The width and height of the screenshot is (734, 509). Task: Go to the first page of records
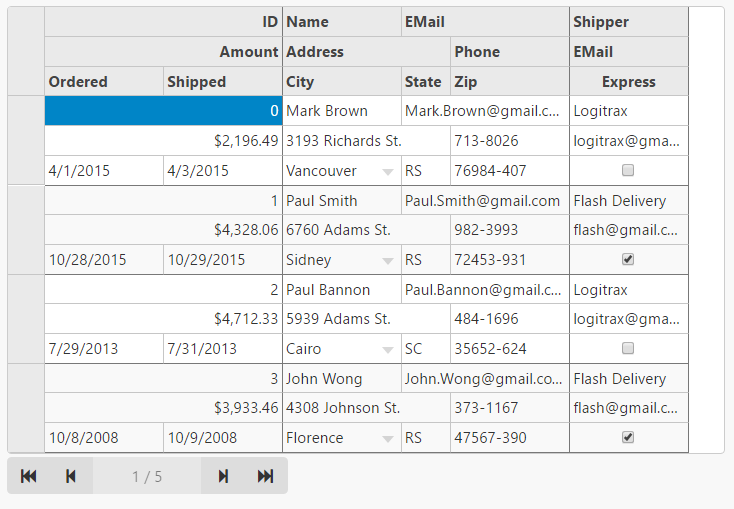click(29, 476)
